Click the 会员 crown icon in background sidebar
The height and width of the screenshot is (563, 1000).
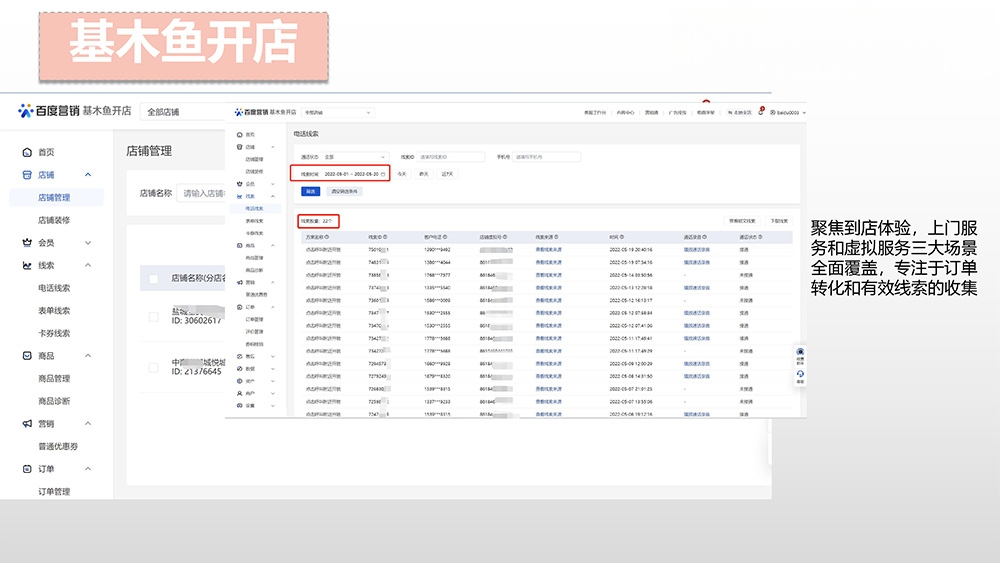tap(27, 243)
